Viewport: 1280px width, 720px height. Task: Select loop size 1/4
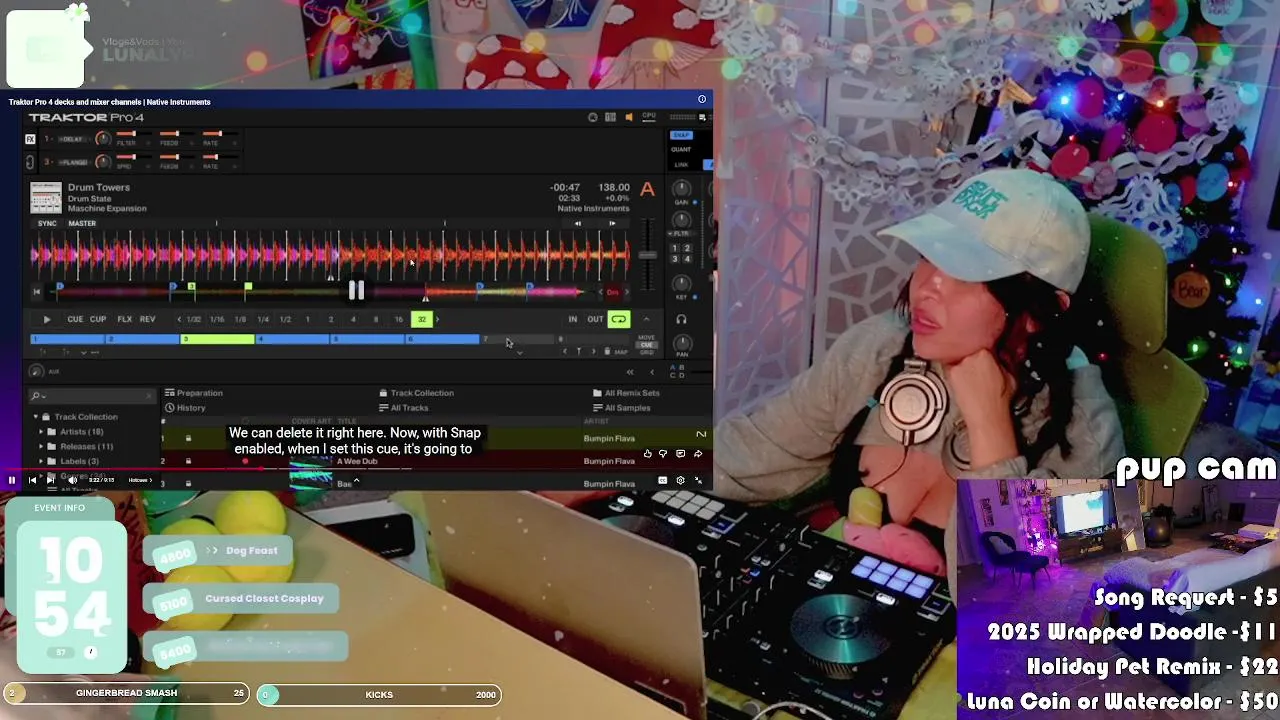[262, 319]
